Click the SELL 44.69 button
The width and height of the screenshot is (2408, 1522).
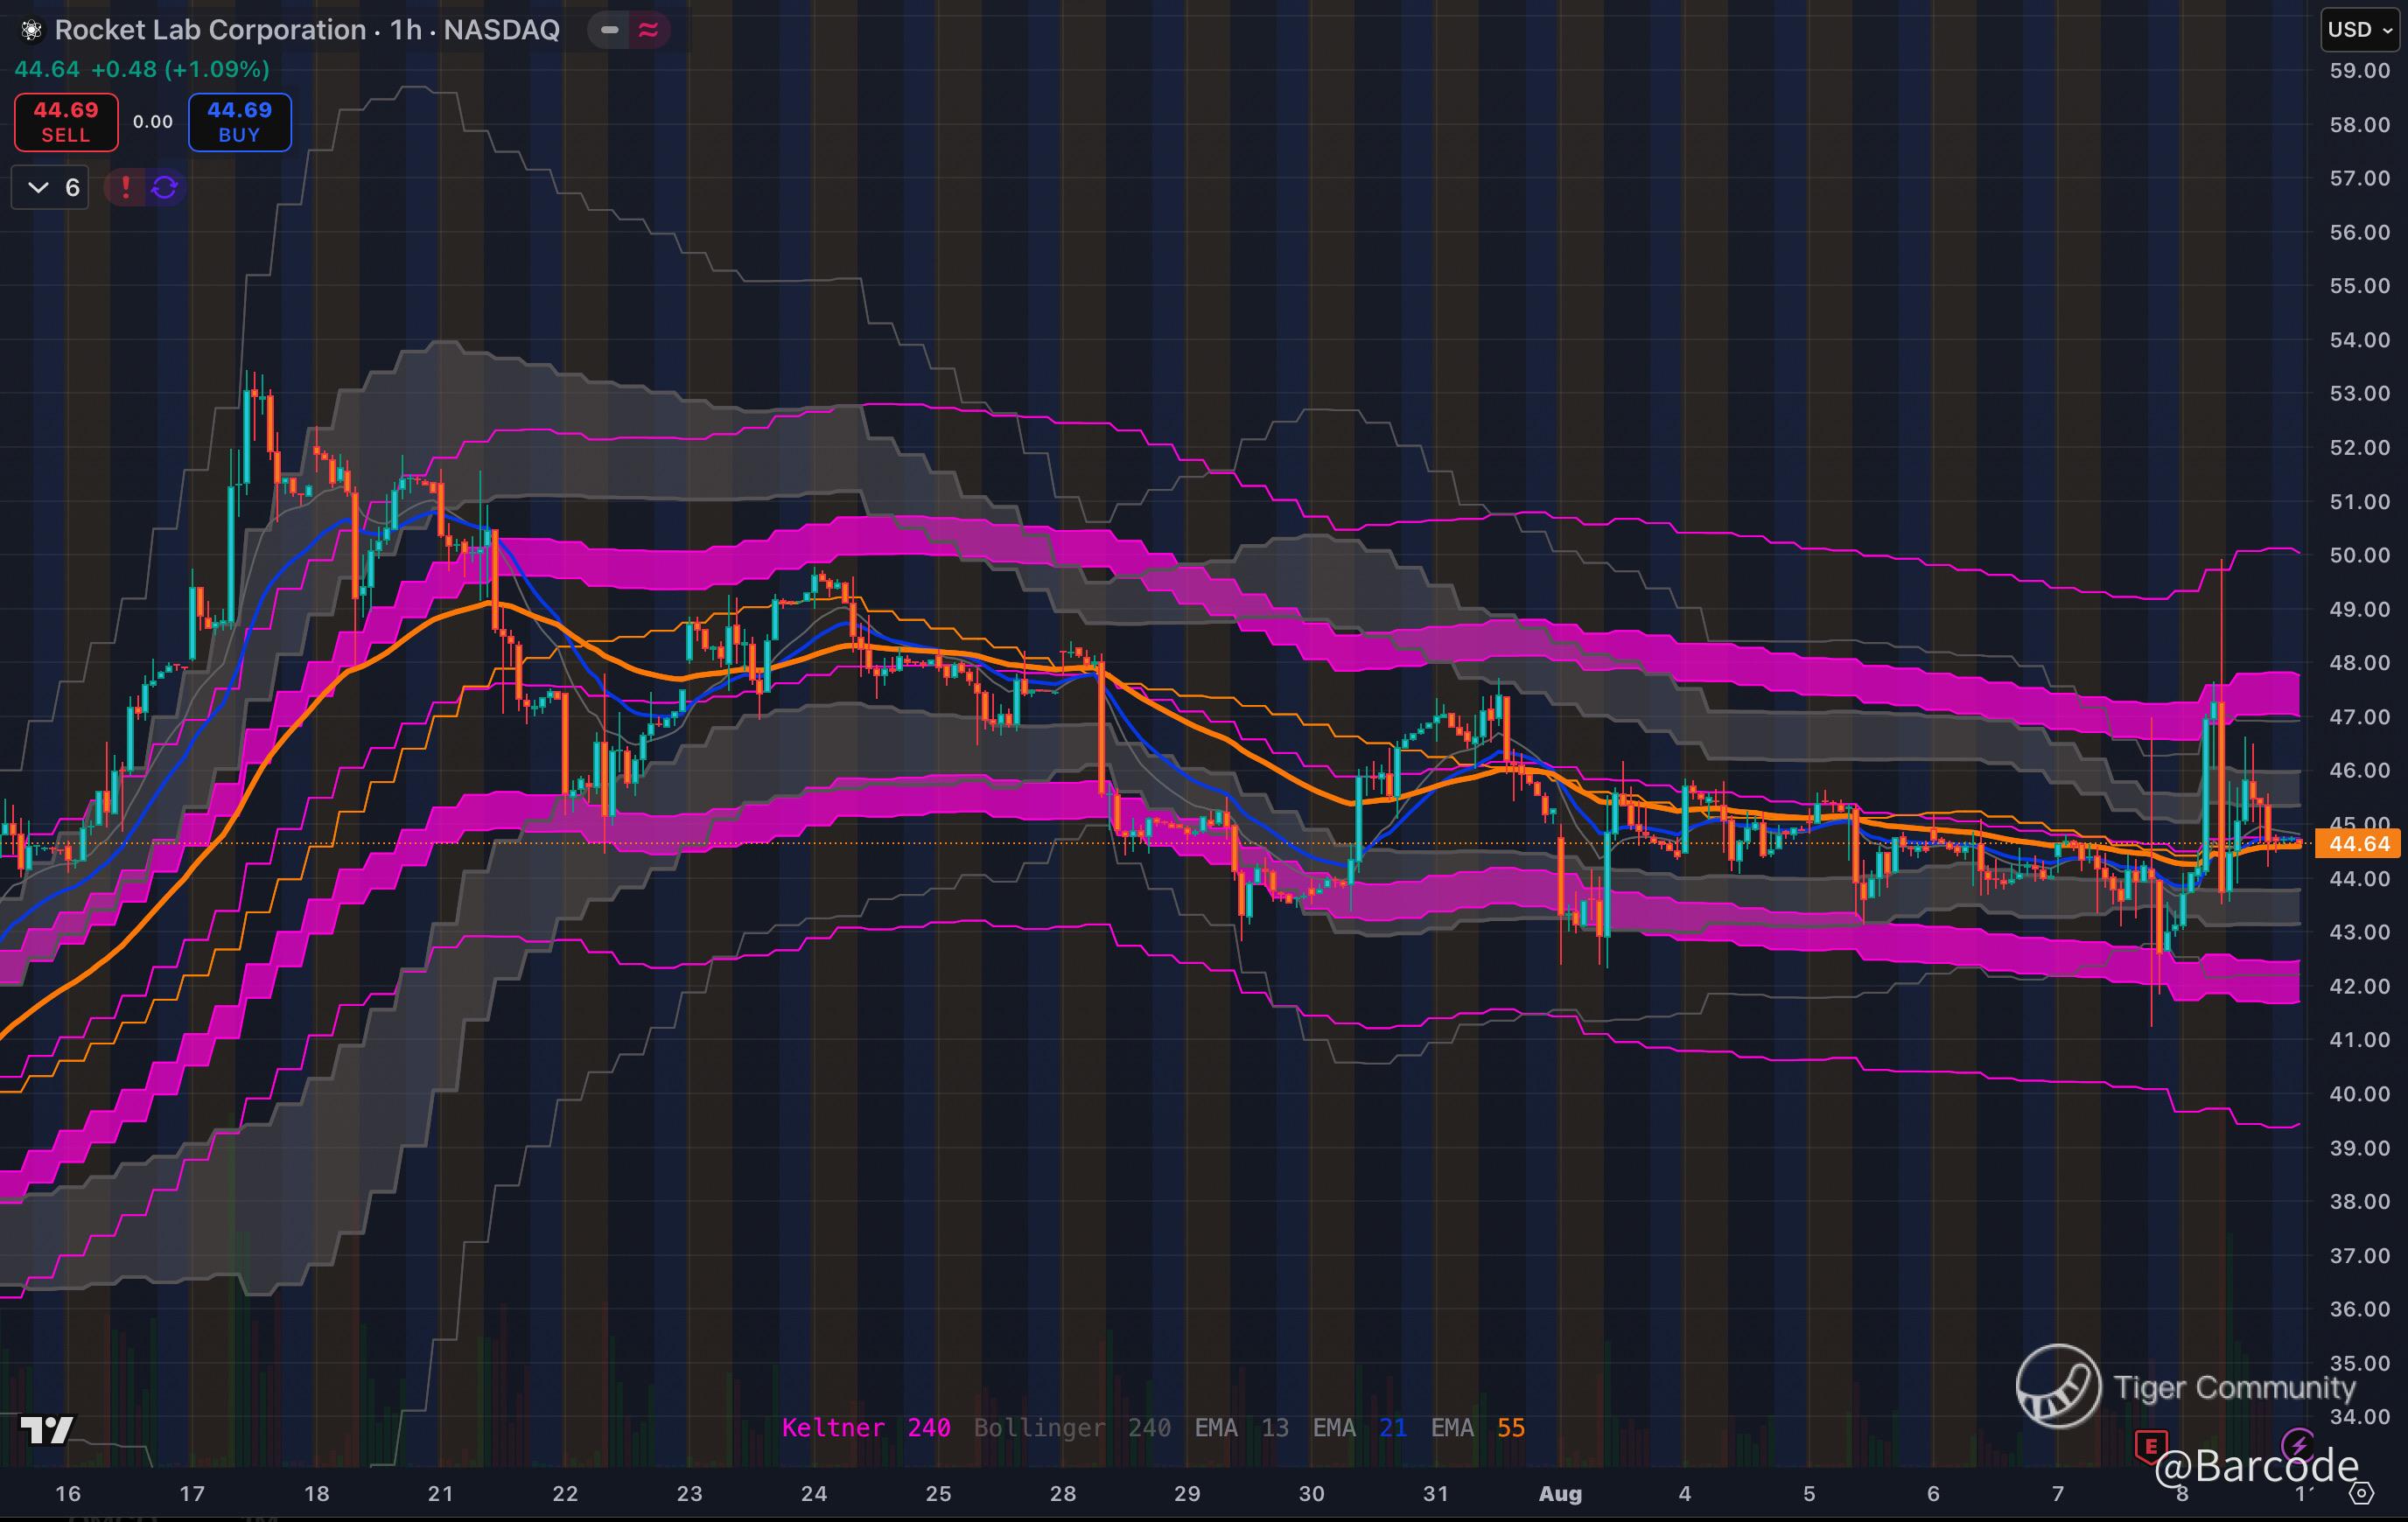(66, 122)
